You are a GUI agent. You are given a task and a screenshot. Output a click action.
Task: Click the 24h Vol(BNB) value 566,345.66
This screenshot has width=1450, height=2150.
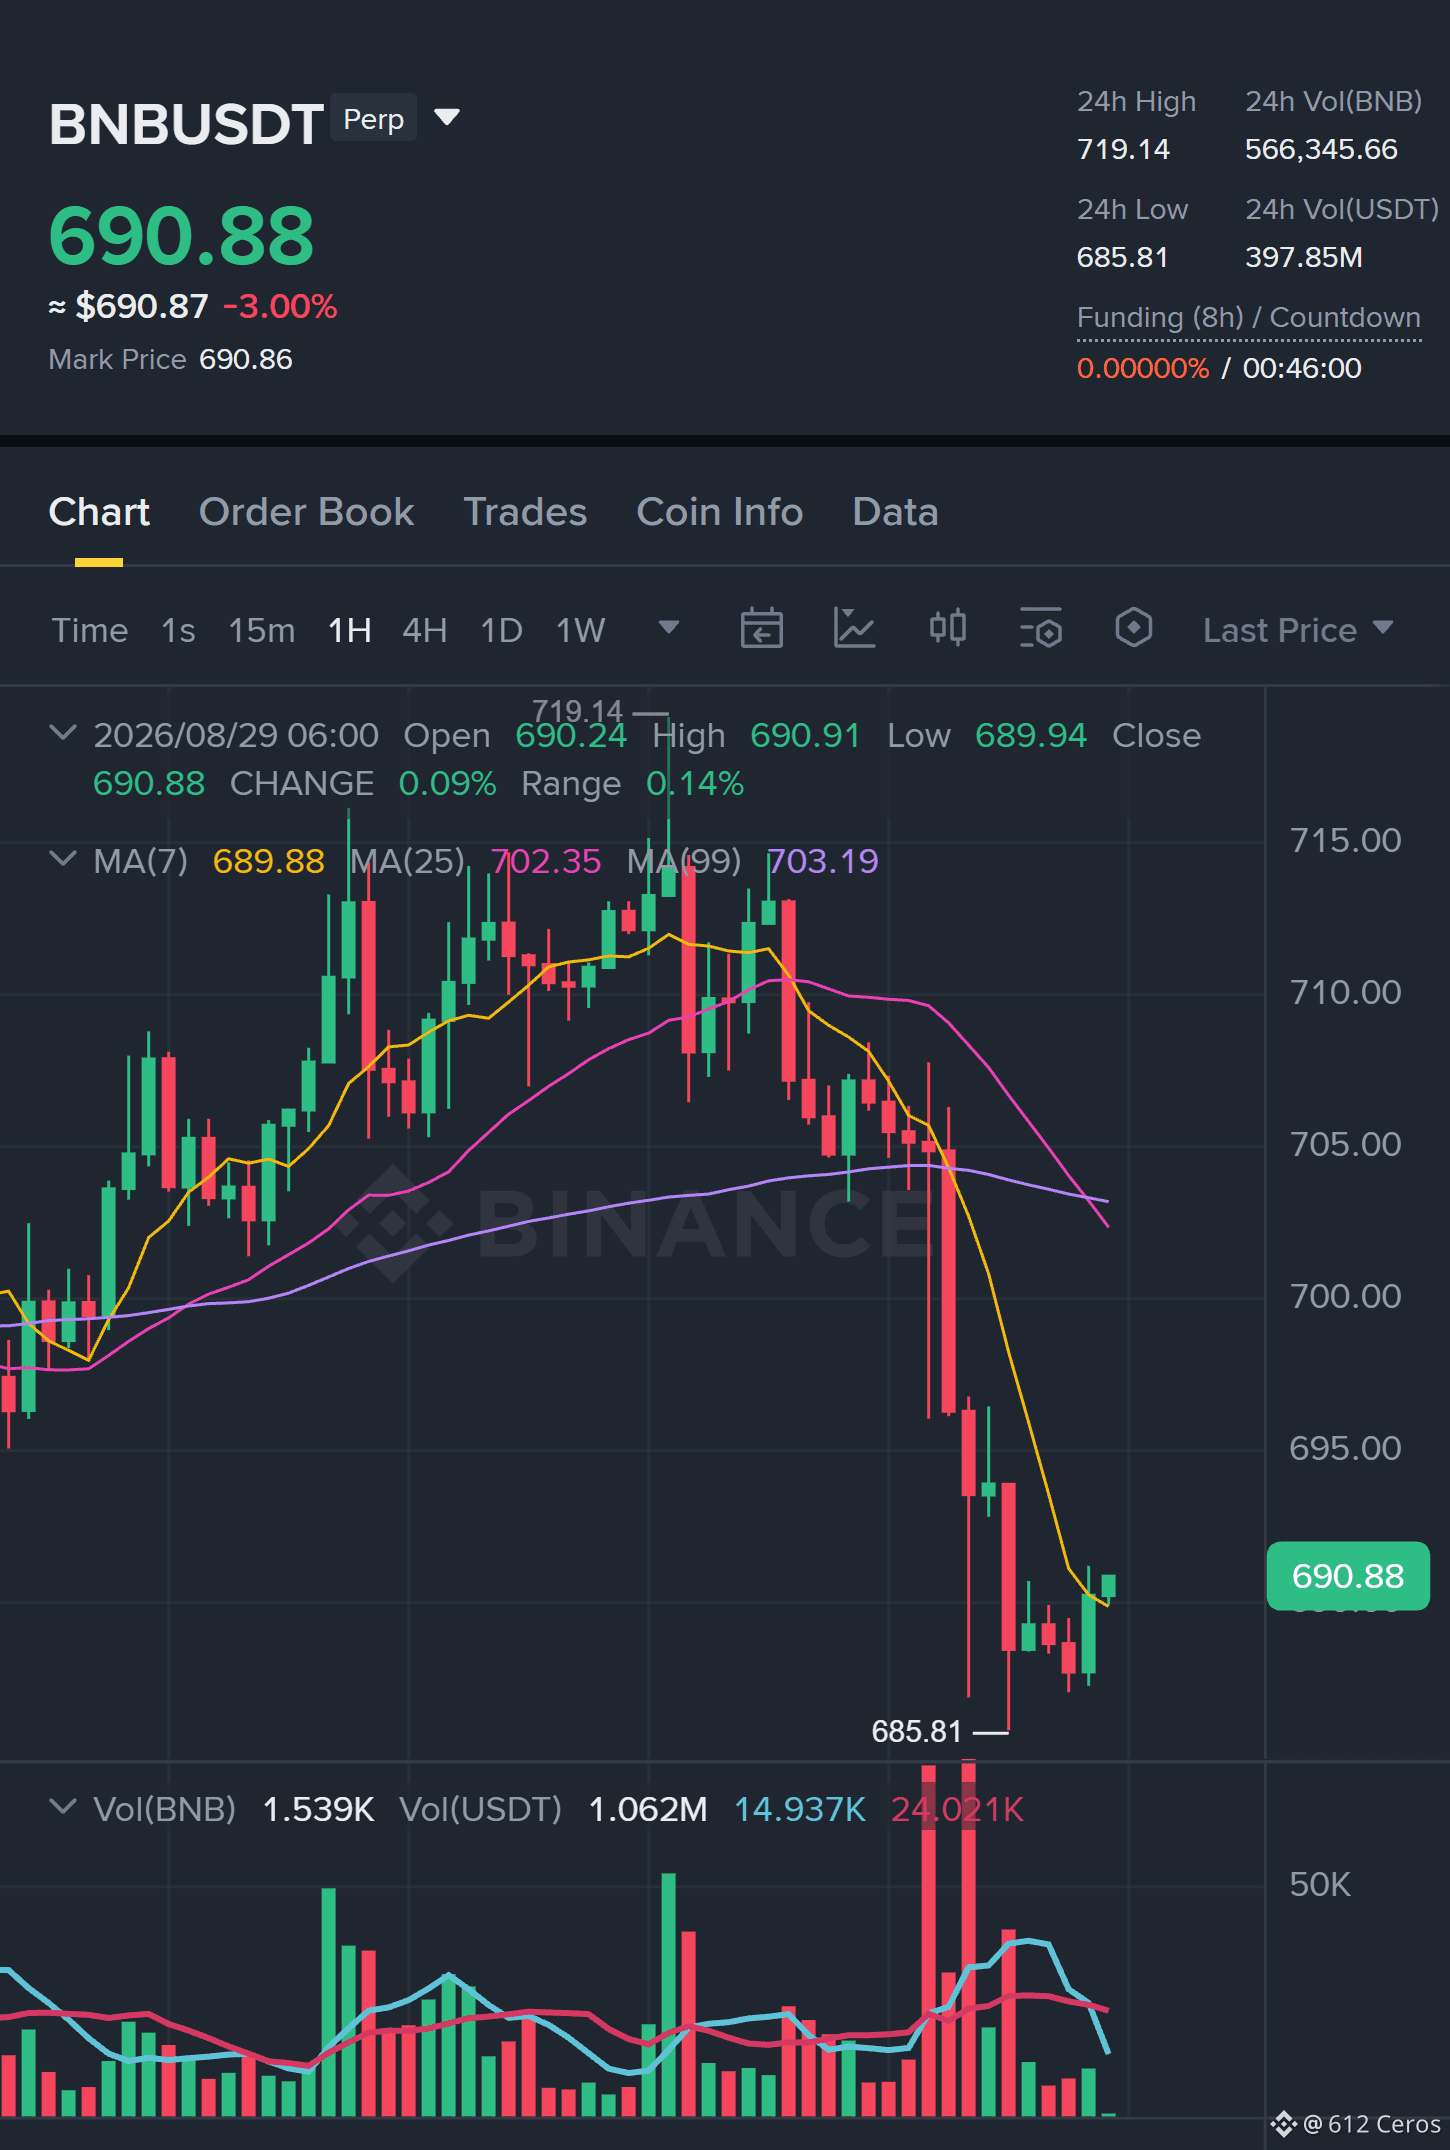tap(1321, 149)
